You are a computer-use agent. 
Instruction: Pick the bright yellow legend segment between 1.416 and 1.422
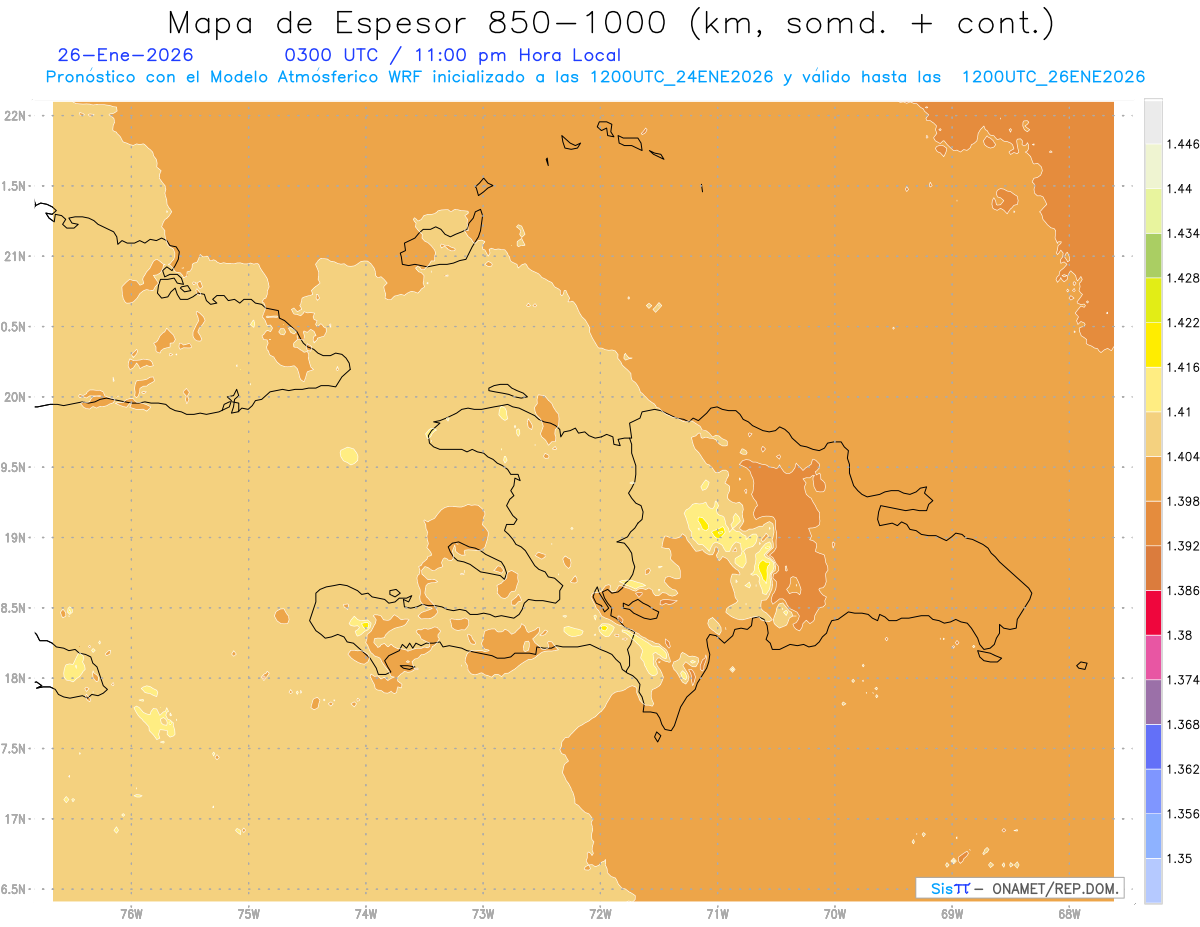[x=1153, y=345]
